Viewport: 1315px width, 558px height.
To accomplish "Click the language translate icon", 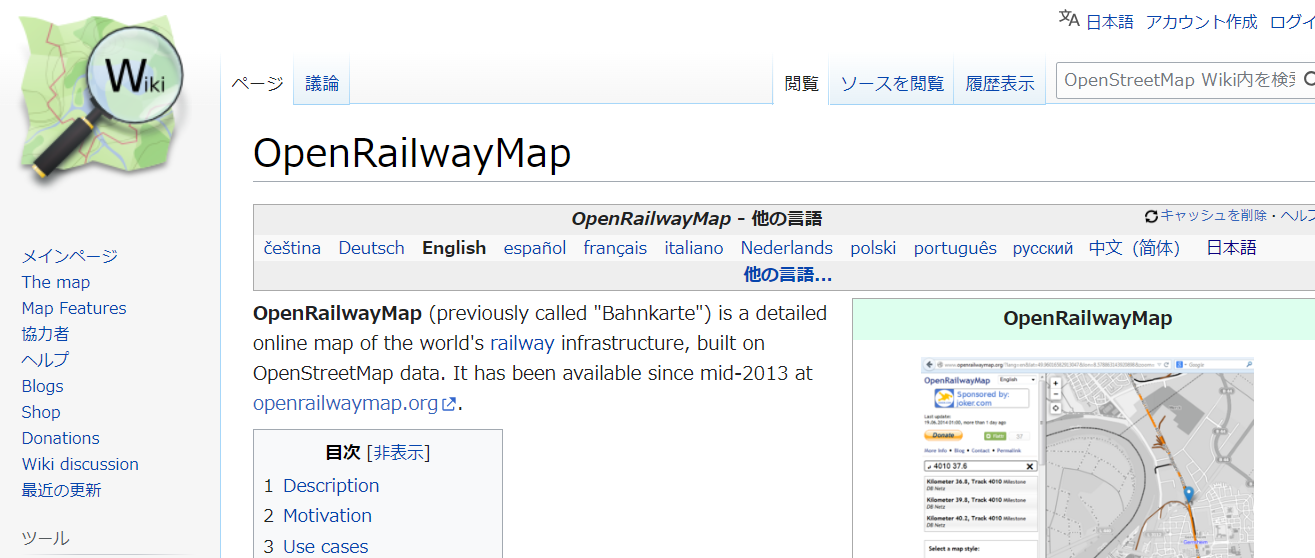I will point(1069,19).
